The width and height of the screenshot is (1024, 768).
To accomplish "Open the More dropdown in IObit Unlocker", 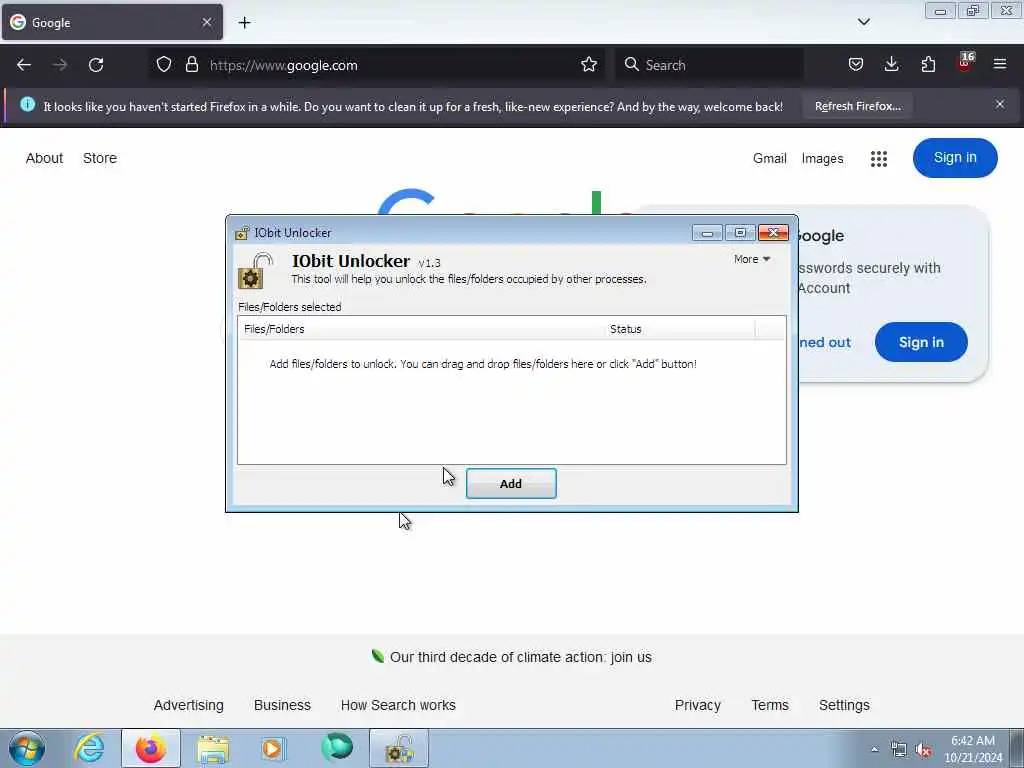I will click(x=752, y=259).
